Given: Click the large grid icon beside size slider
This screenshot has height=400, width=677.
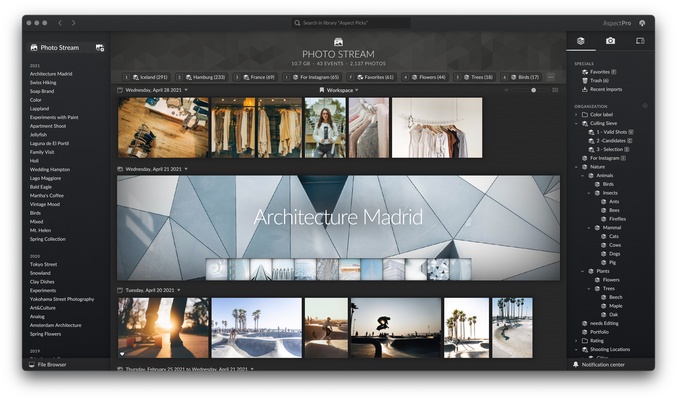Looking at the screenshot, I should coord(555,90).
